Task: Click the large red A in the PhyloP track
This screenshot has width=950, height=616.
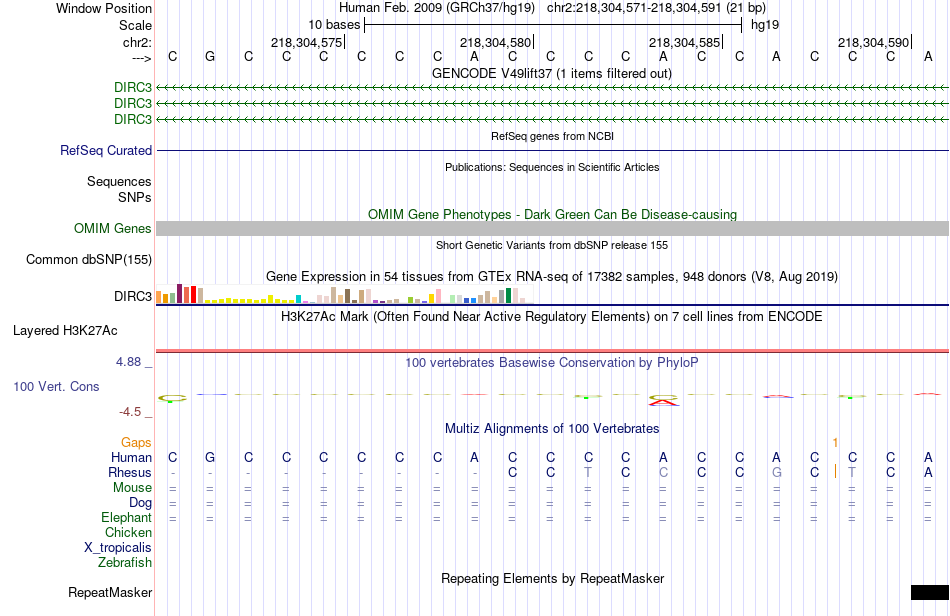Action: click(x=663, y=401)
